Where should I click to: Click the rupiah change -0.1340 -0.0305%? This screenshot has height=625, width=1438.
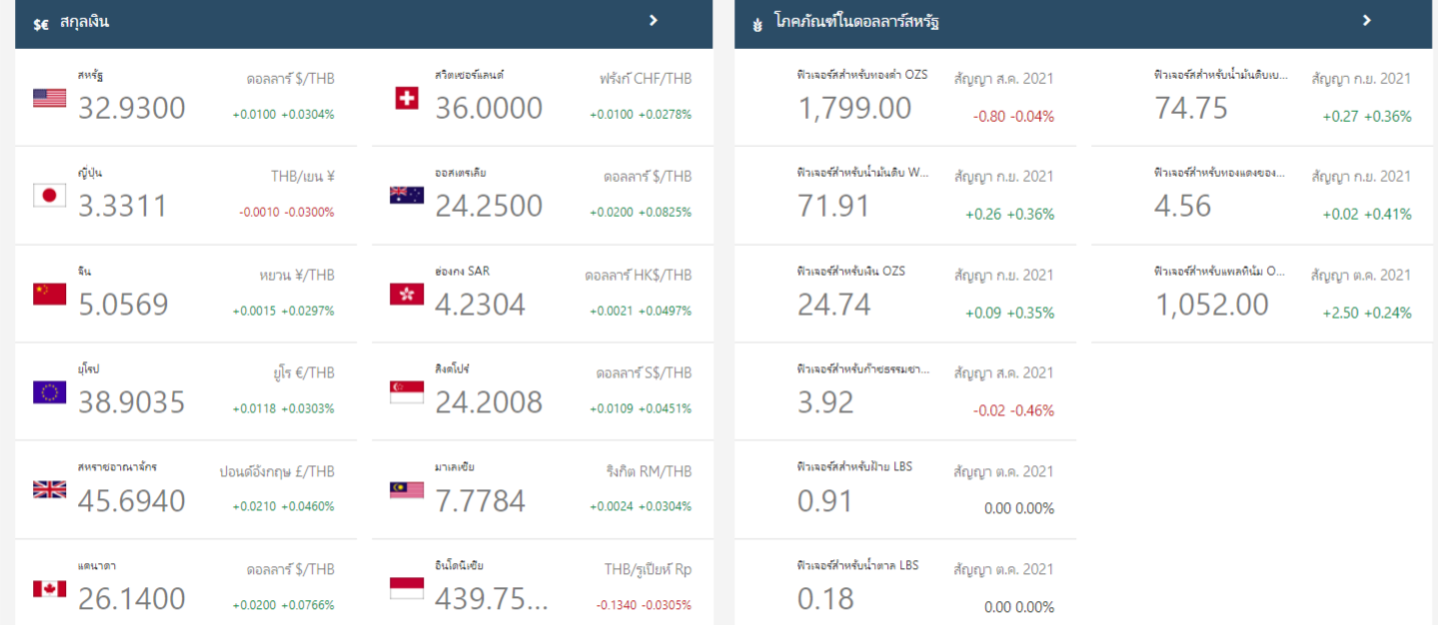click(643, 605)
